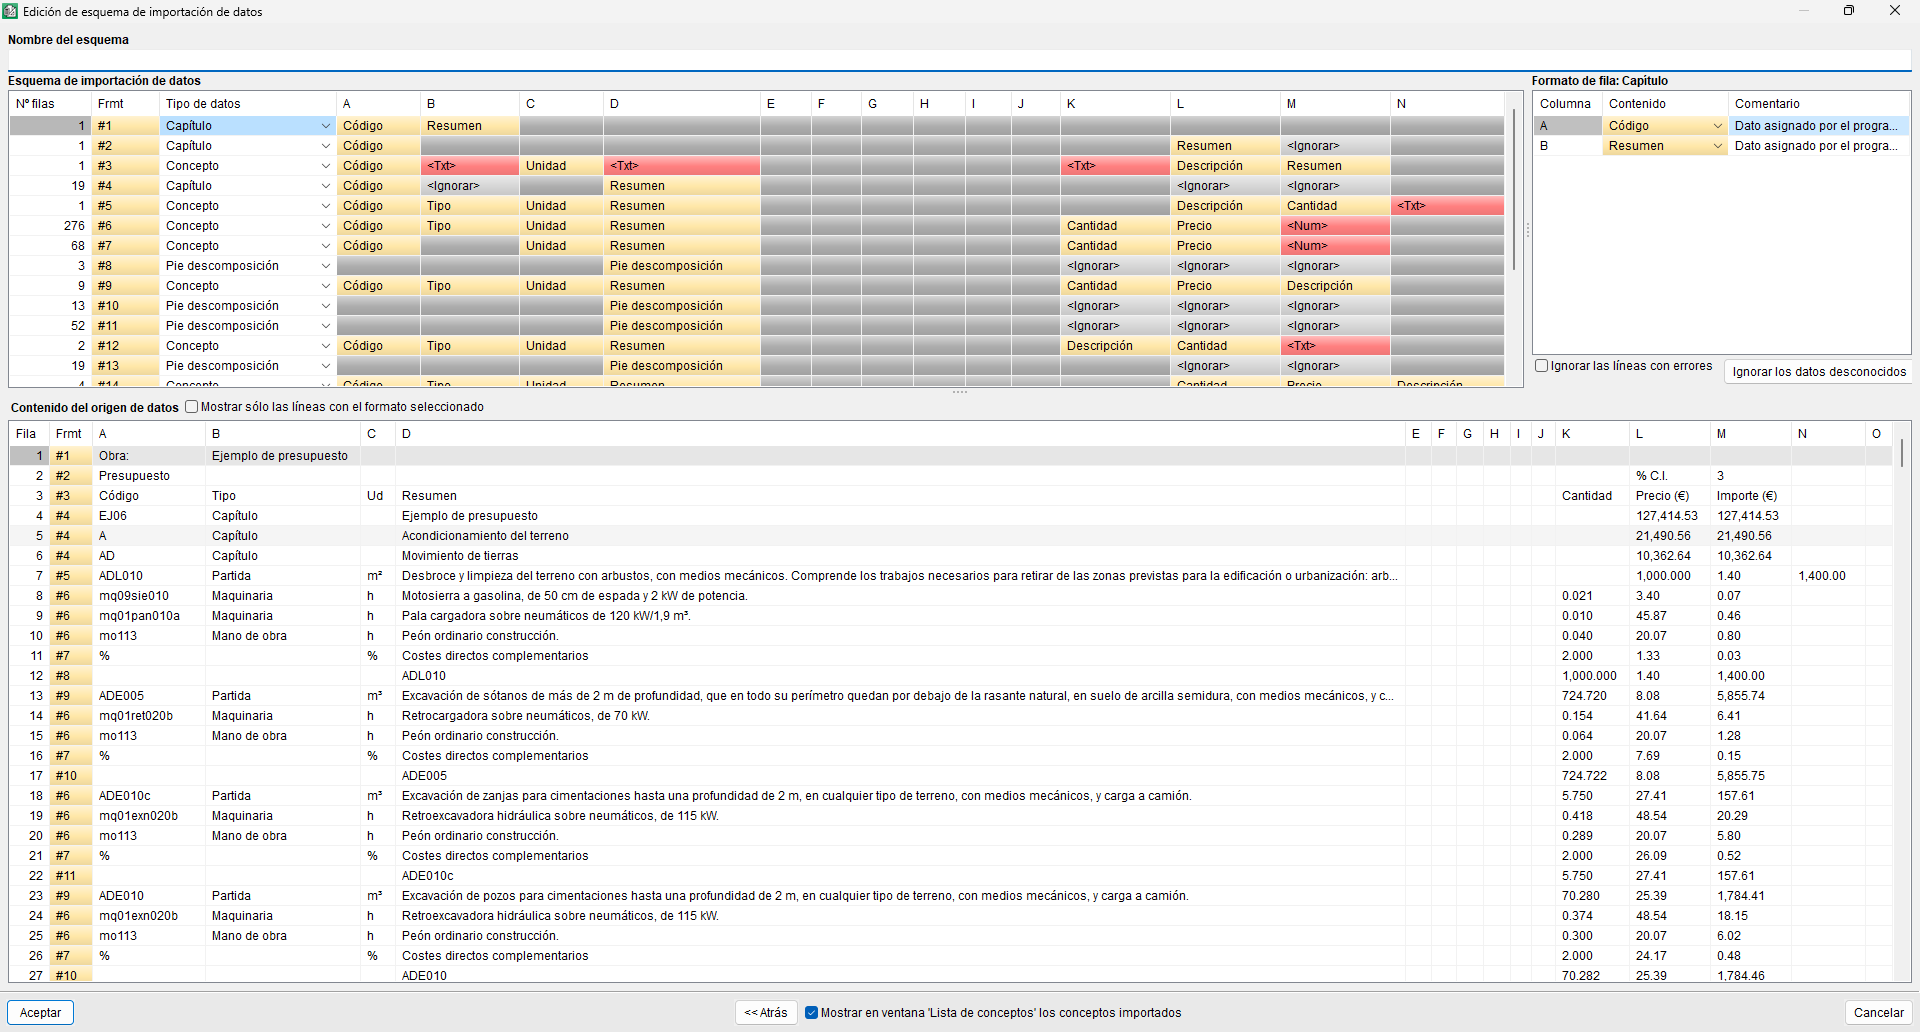The width and height of the screenshot is (1920, 1032).
Task: Select the red '<Num>' cell in format #6 row
Action: 1335,226
